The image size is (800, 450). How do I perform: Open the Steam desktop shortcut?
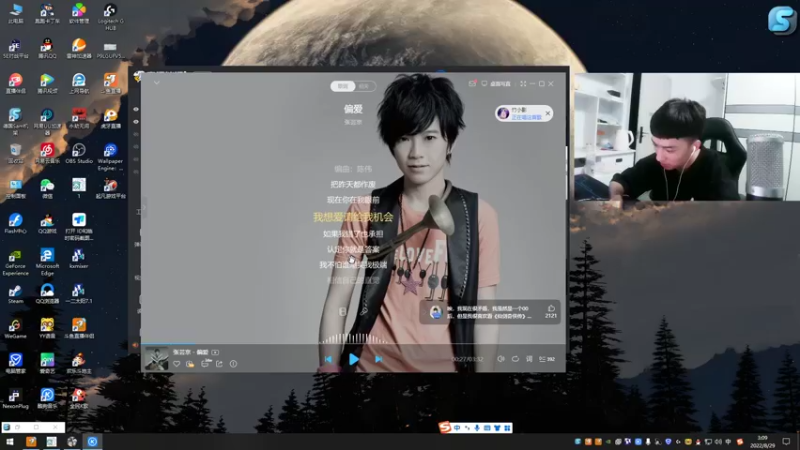point(15,294)
